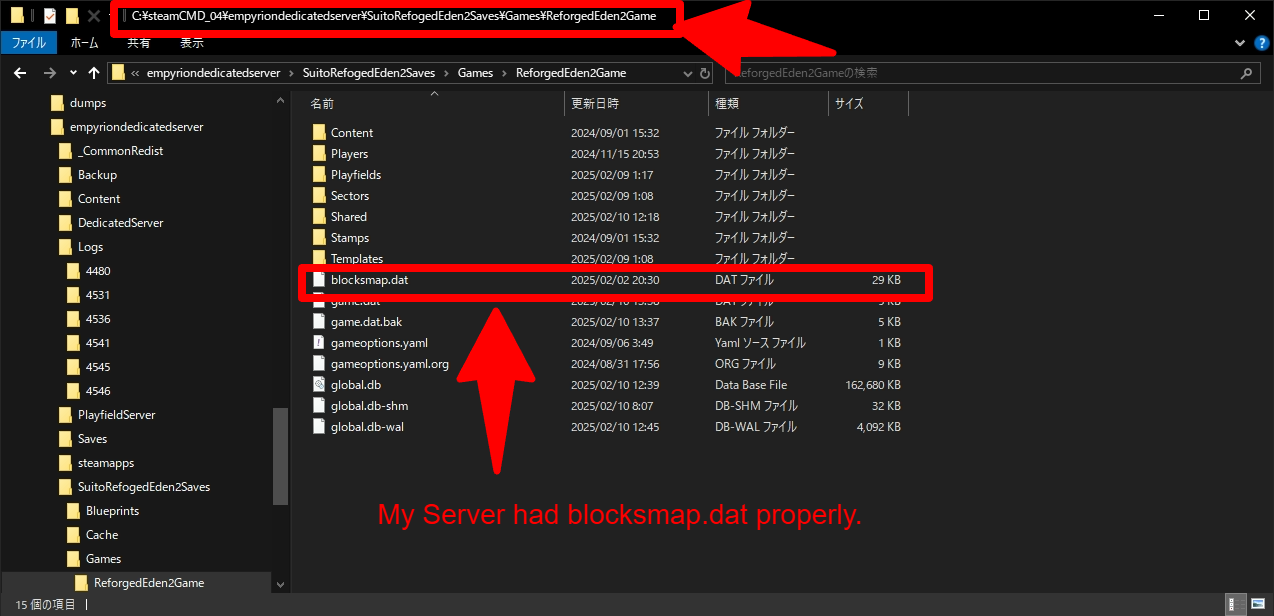Go up one folder level

(x=94, y=73)
